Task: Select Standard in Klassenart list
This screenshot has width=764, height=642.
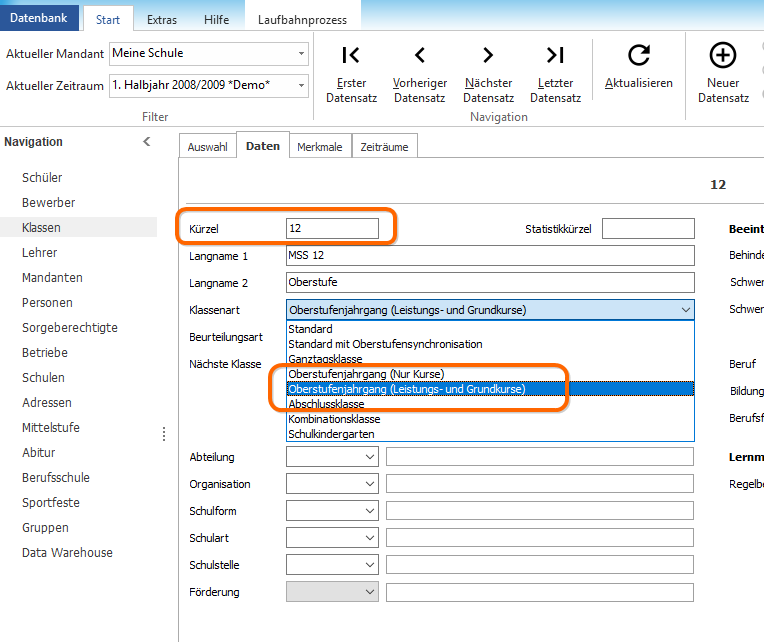Action: [490, 329]
